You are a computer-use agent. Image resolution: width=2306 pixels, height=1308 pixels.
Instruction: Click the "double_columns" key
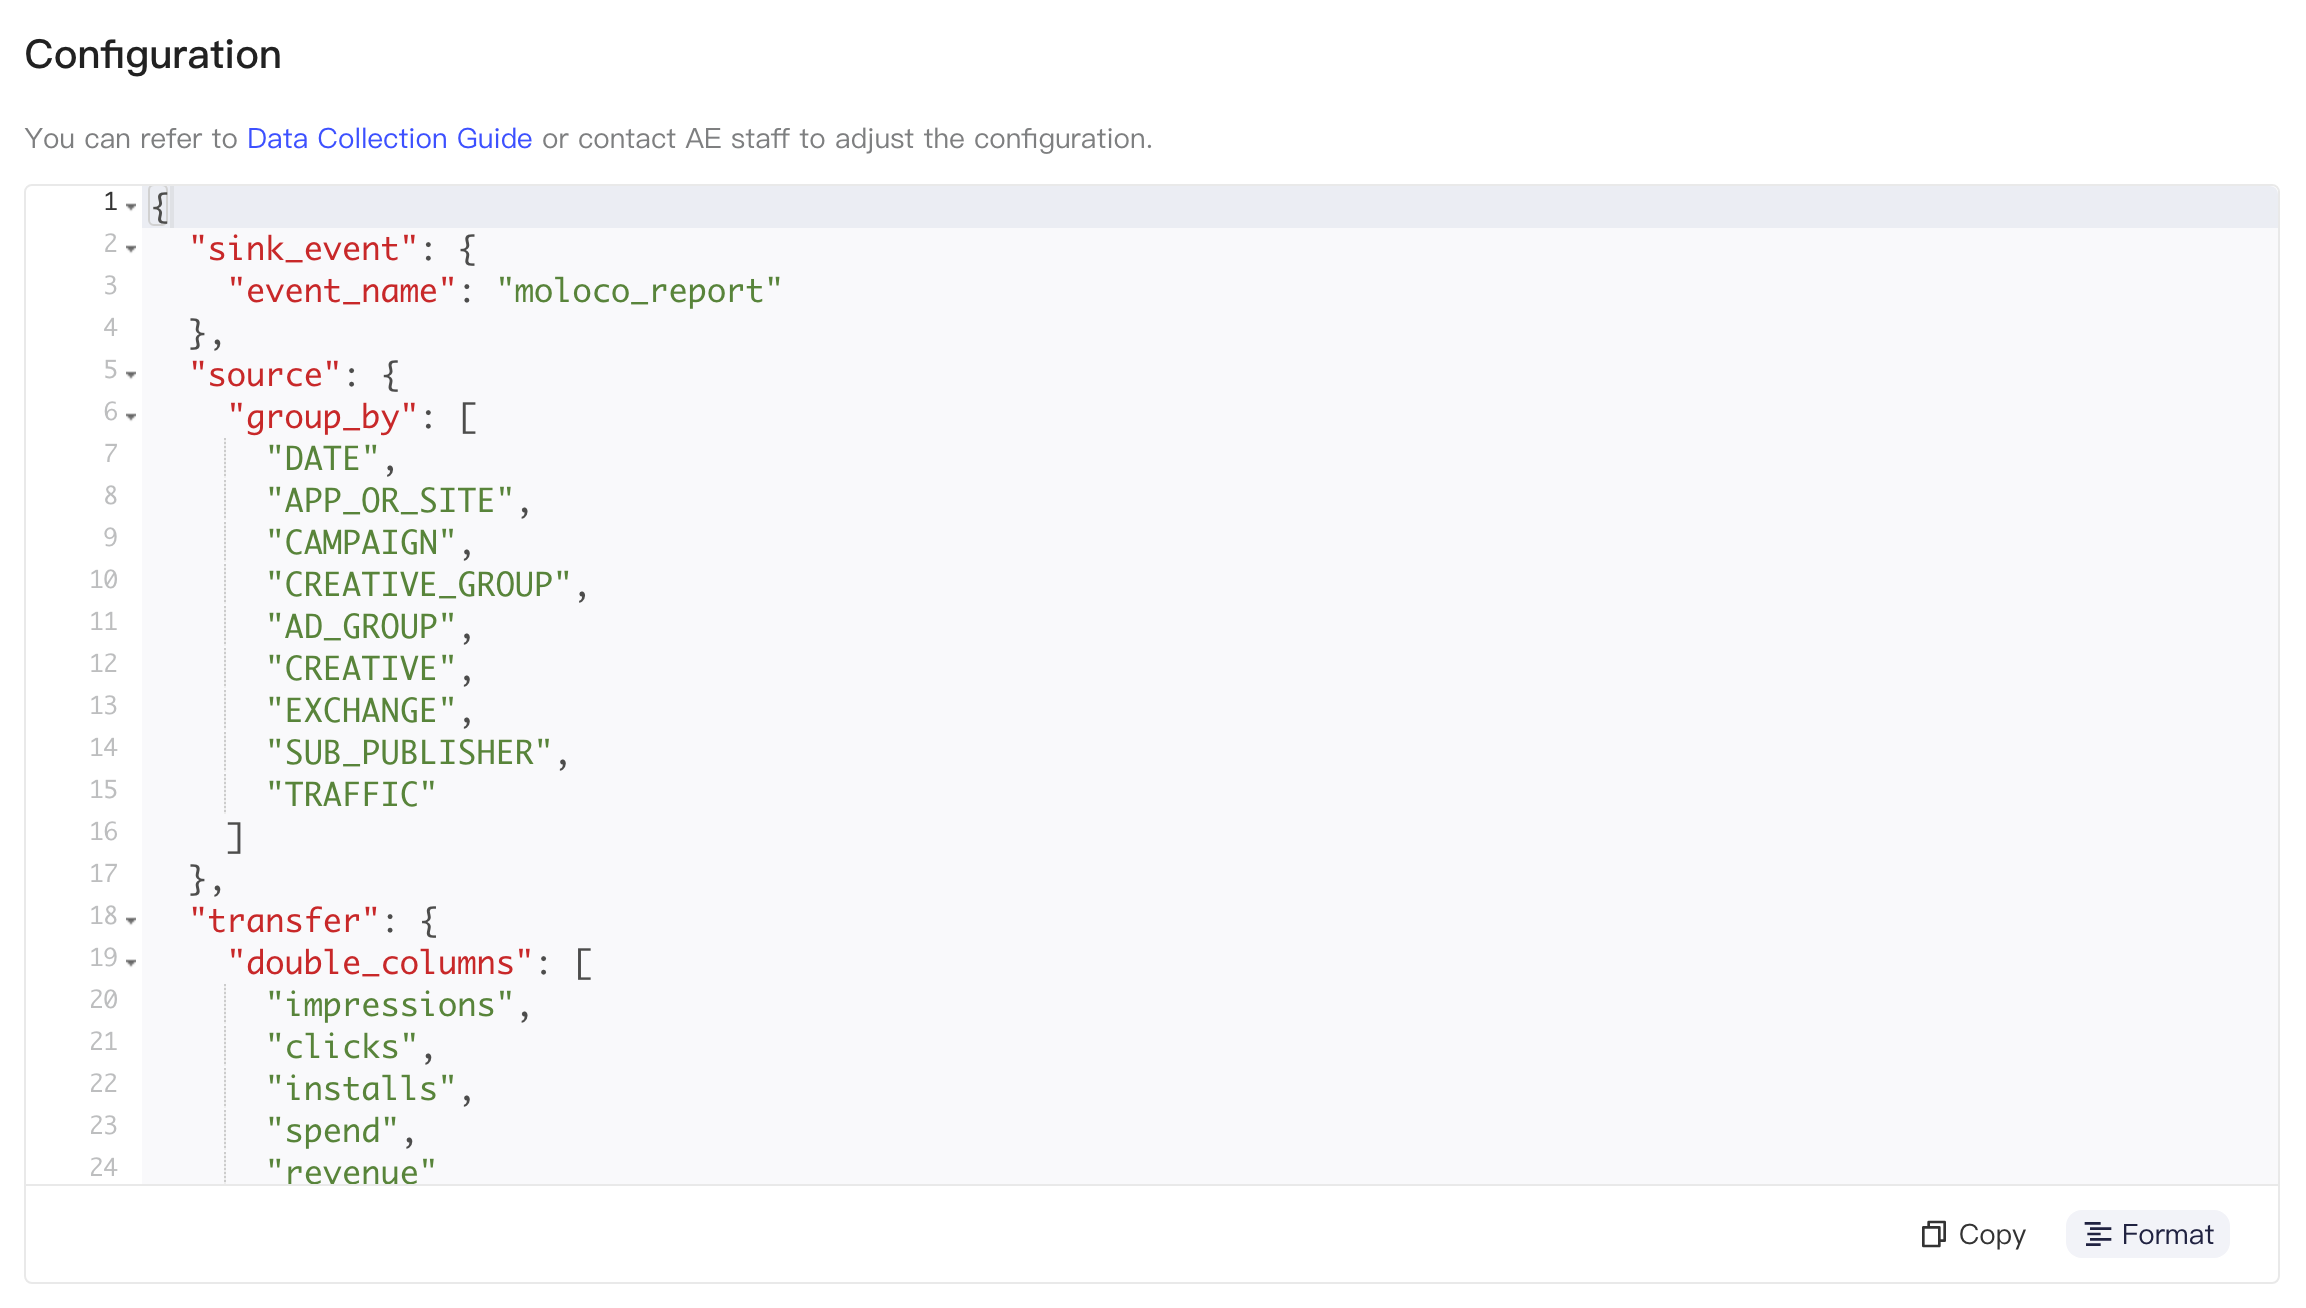click(x=380, y=963)
